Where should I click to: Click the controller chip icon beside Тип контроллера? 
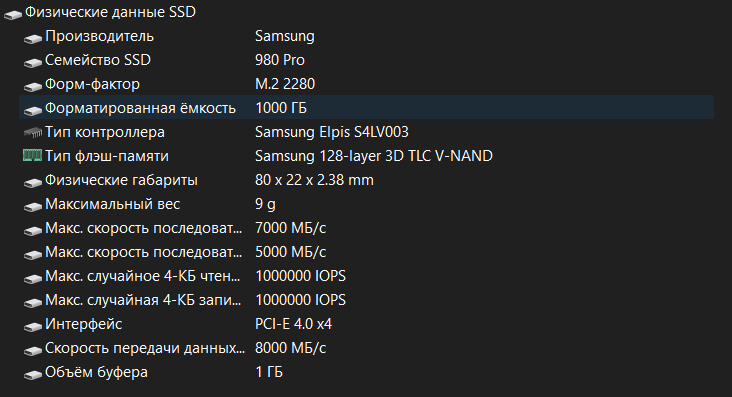click(33, 133)
